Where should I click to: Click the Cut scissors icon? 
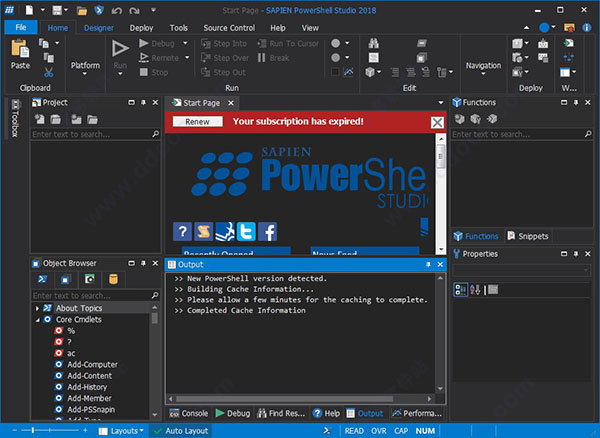click(x=49, y=72)
